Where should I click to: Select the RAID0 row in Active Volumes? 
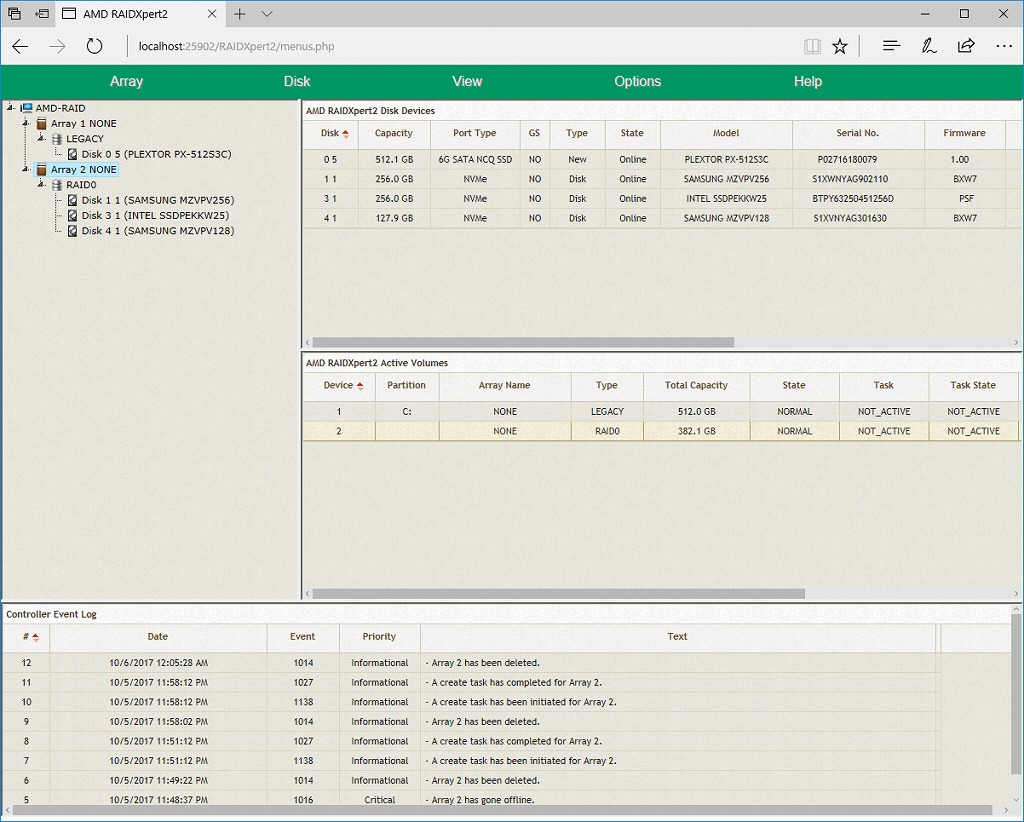pos(606,431)
